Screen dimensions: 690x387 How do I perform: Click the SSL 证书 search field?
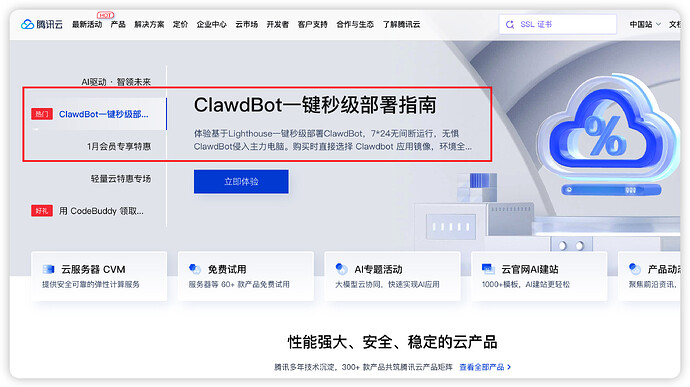pyautogui.click(x=558, y=24)
